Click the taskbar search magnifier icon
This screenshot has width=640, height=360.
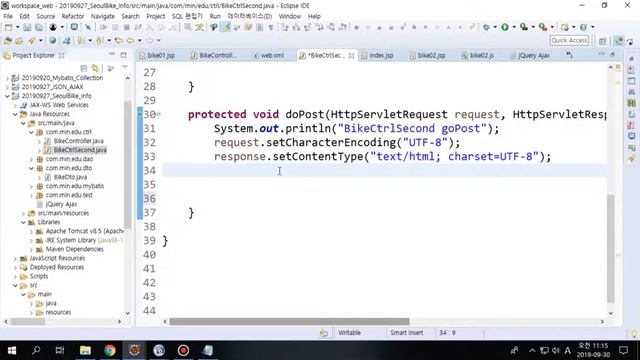pyautogui.click(x=36, y=350)
